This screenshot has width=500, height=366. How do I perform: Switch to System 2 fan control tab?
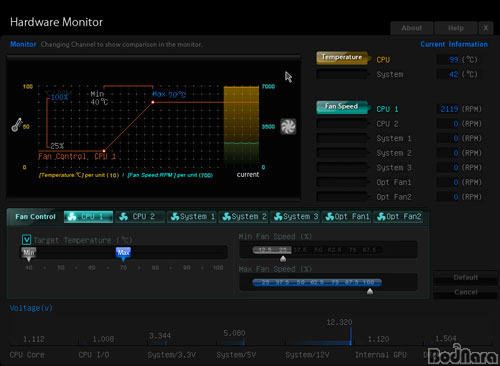coord(243,217)
